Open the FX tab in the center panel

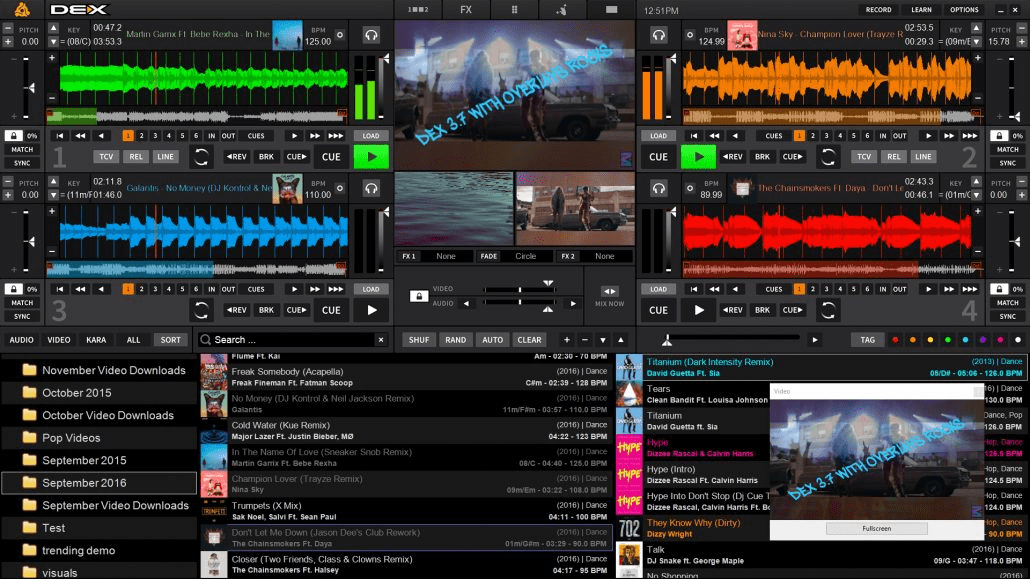[466, 10]
